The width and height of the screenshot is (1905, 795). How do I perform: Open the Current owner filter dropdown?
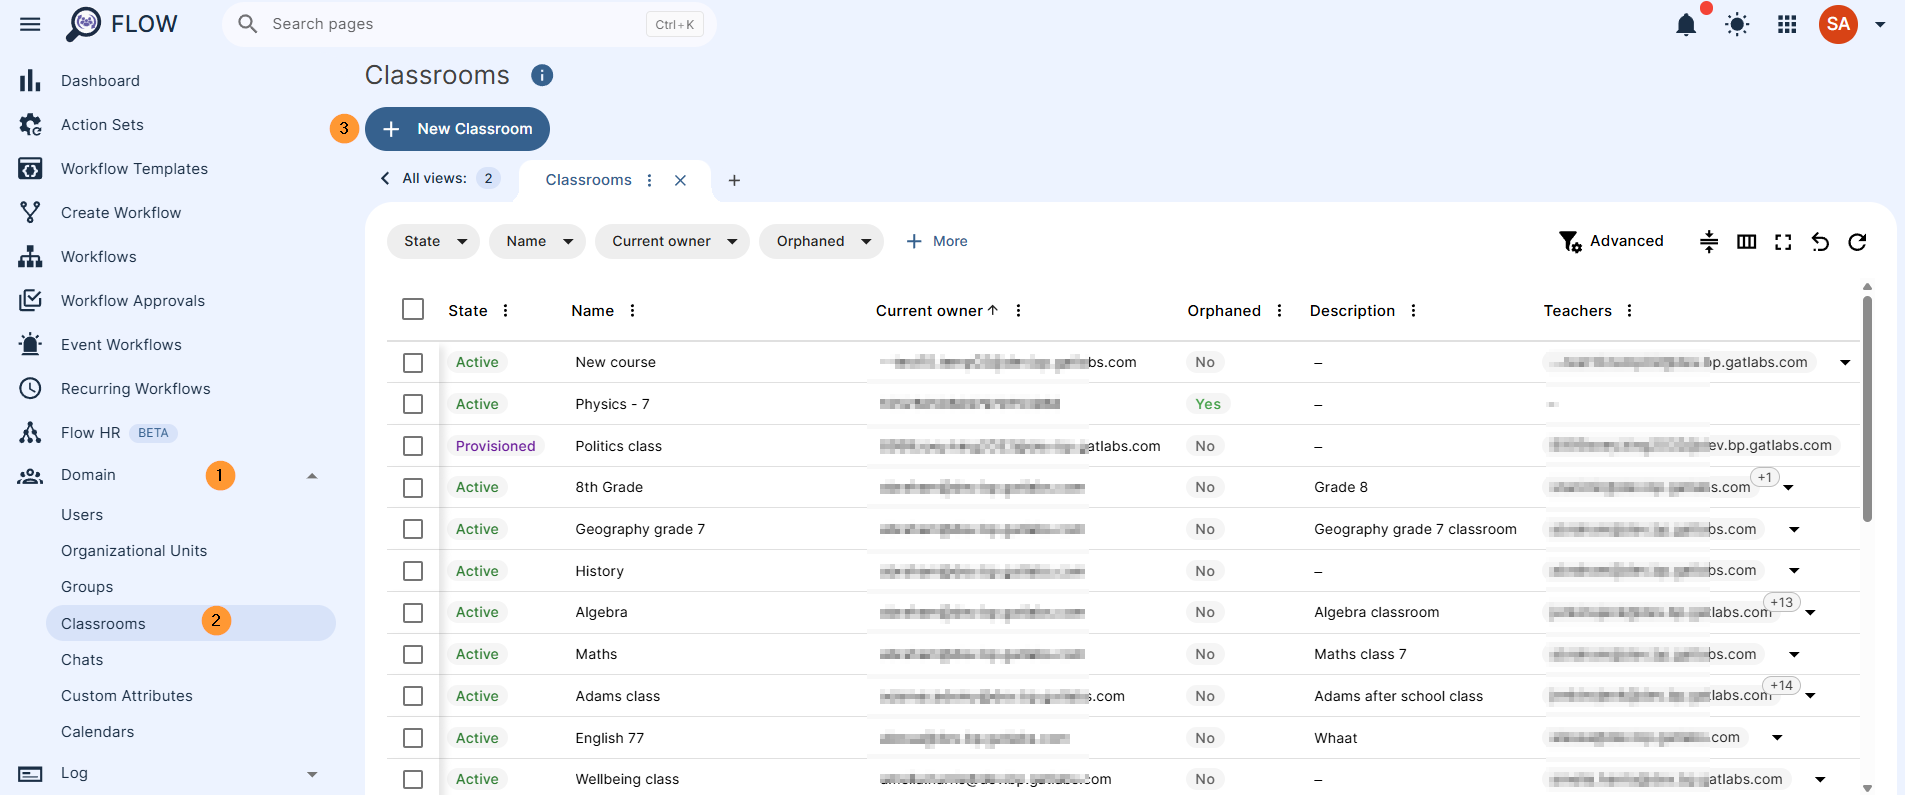coord(672,241)
